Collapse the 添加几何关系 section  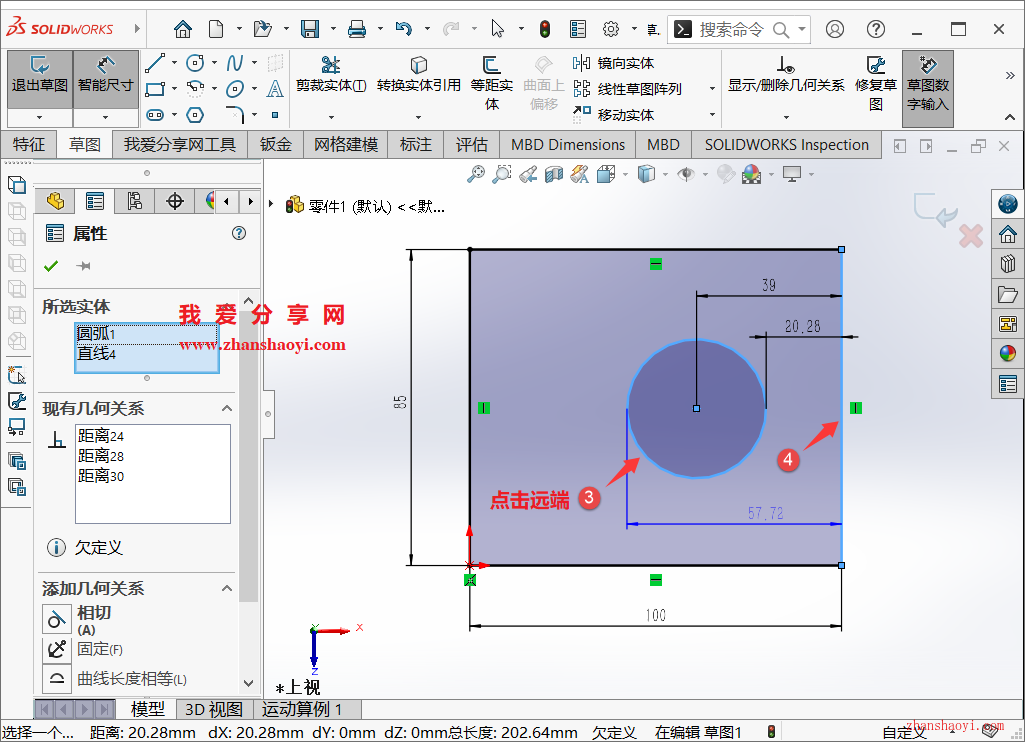(x=227, y=588)
